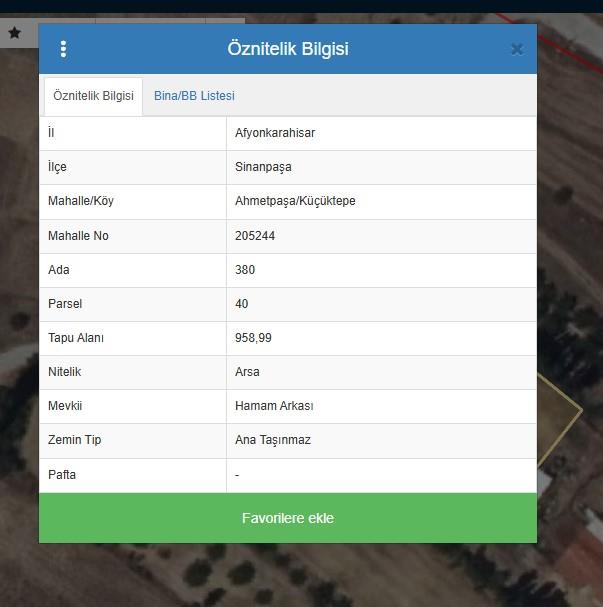Click the Ahmetpaşa/Küçüktepe neighborhood value
The height and width of the screenshot is (607, 603).
295,201
